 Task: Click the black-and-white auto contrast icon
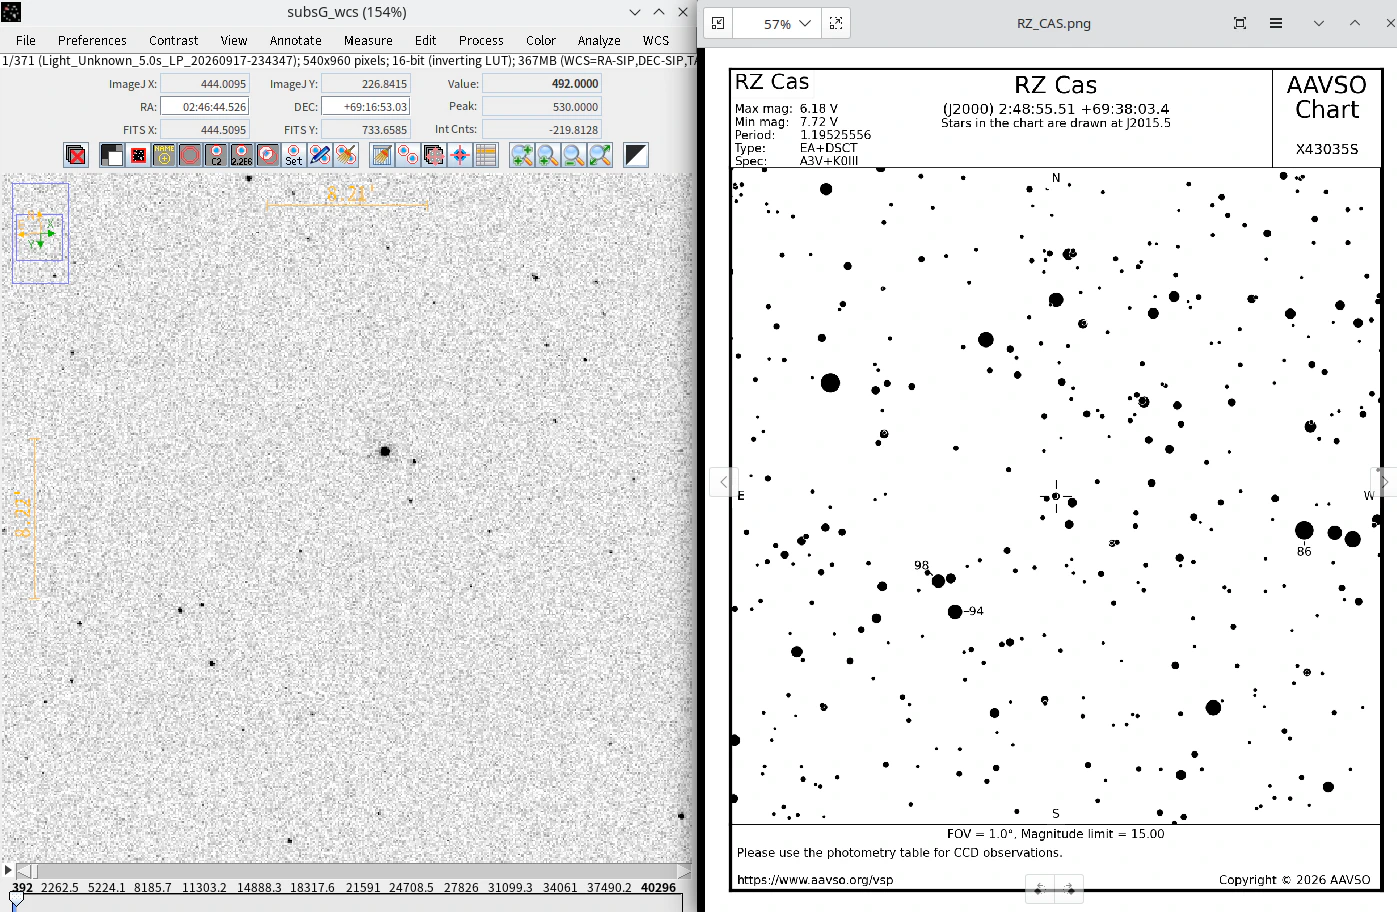pos(636,155)
